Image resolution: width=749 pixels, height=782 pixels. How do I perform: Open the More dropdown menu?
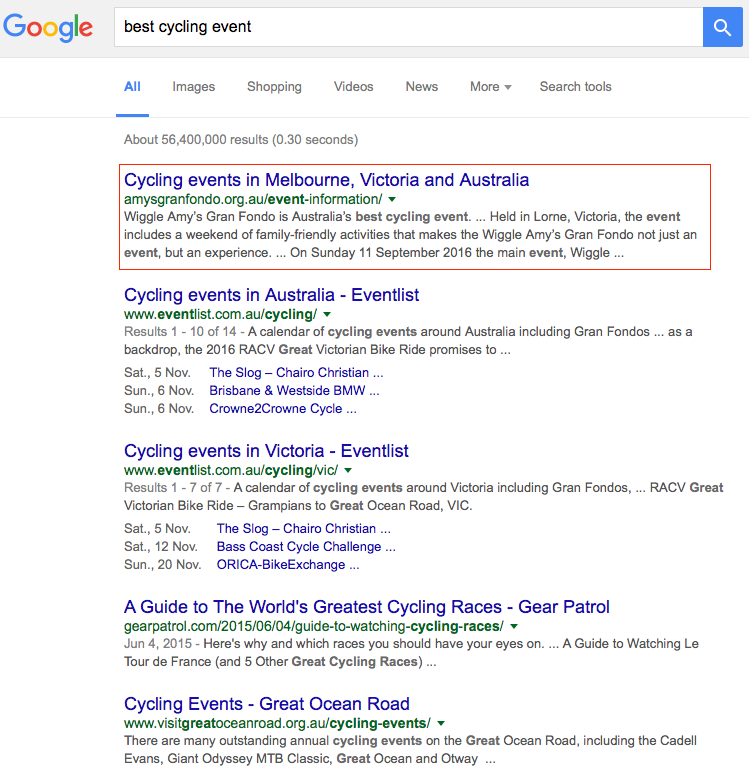[491, 87]
